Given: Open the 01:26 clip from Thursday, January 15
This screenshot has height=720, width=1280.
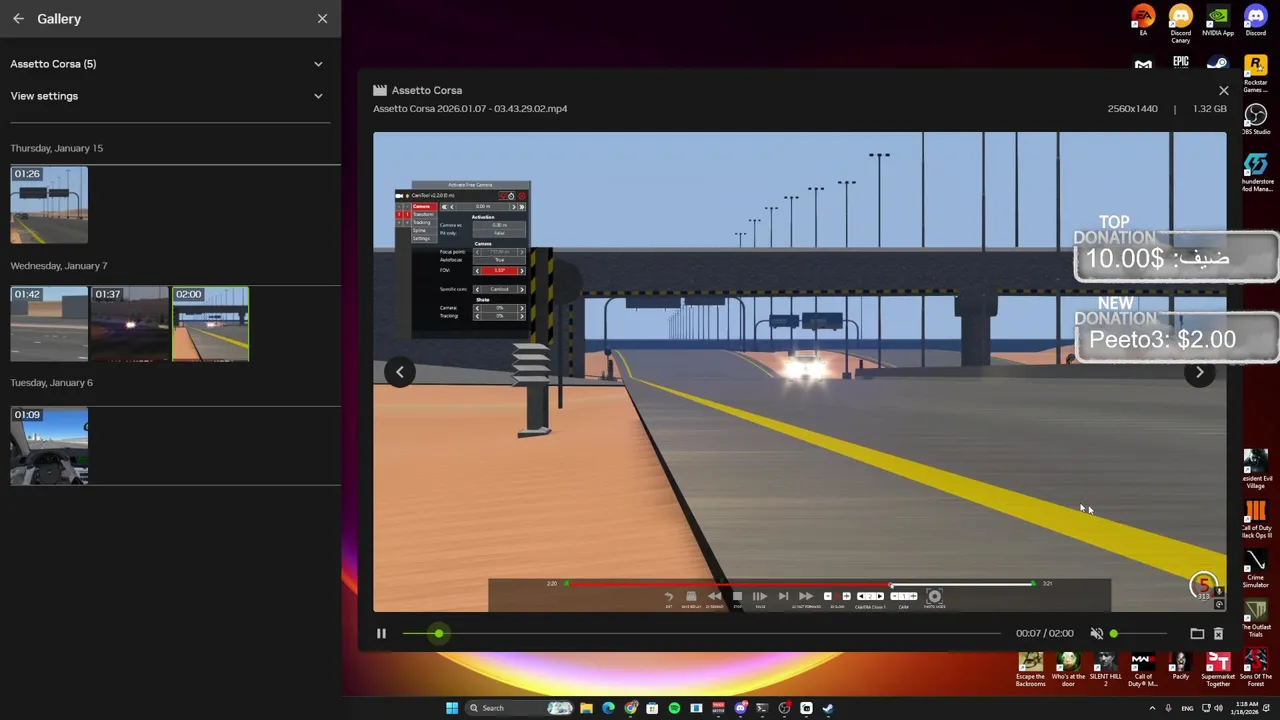Looking at the screenshot, I should tap(49, 205).
